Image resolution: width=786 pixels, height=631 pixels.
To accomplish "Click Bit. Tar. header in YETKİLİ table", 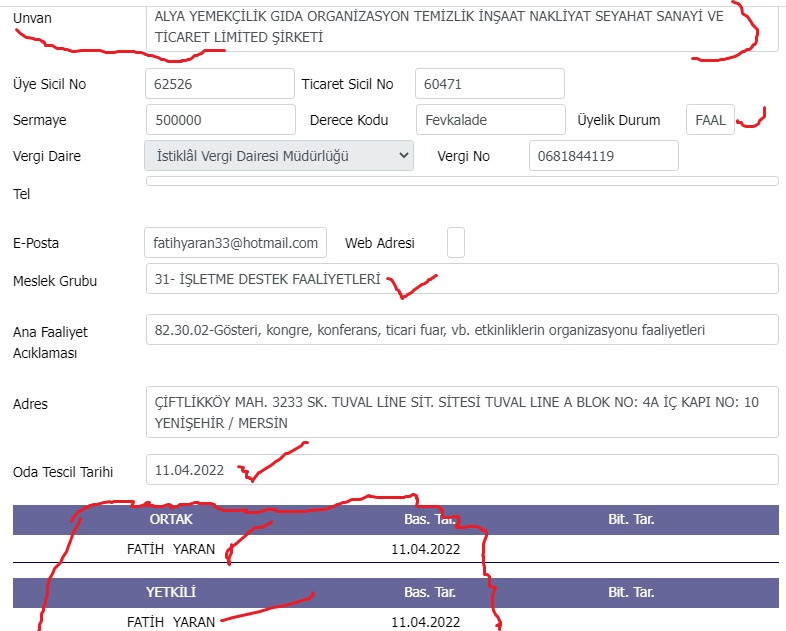I will 631,592.
